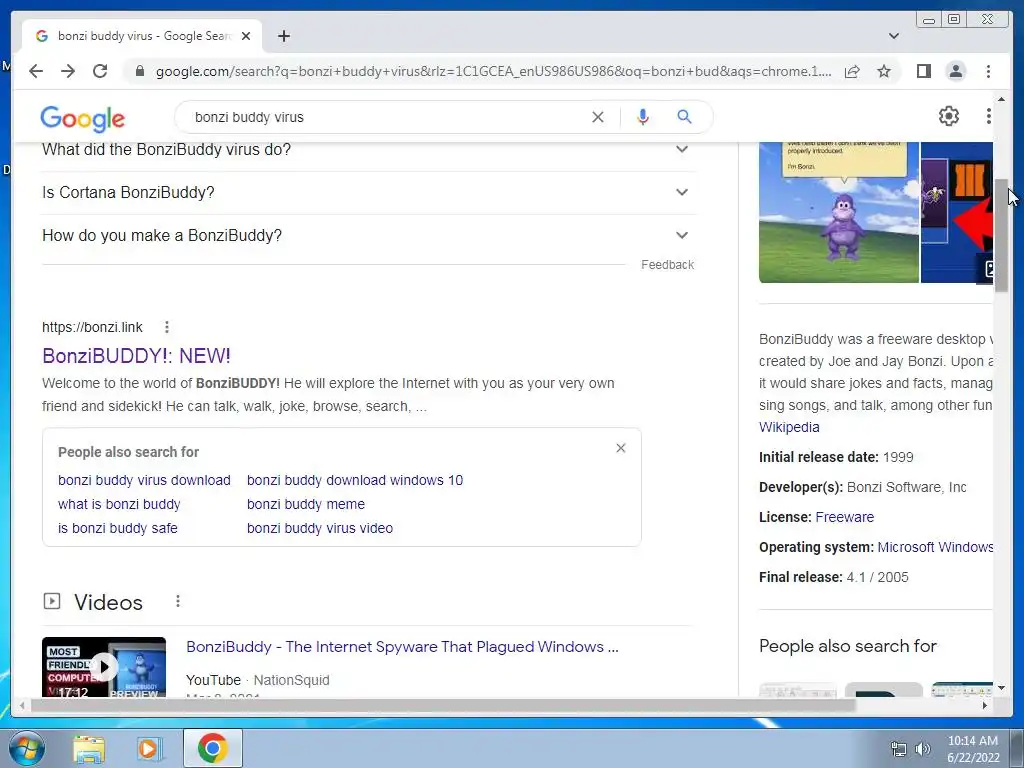Click the Feedback link
This screenshot has width=1024, height=768.
coord(667,264)
